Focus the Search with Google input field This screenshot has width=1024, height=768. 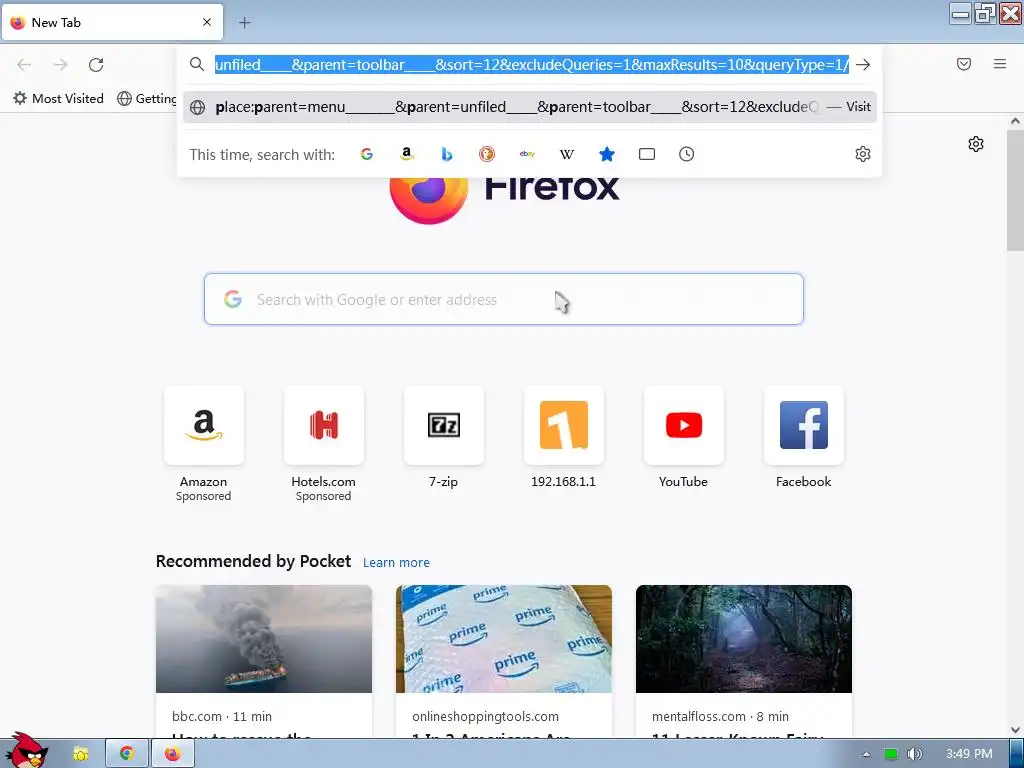(x=504, y=299)
